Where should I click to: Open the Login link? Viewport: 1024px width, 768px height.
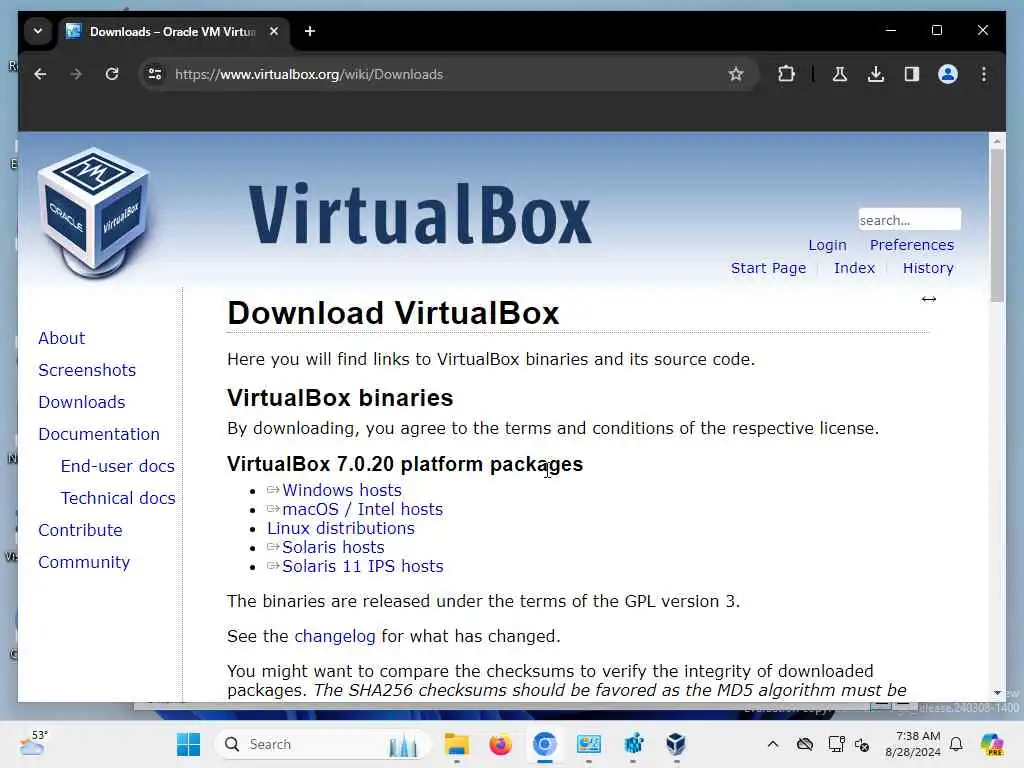click(x=827, y=245)
